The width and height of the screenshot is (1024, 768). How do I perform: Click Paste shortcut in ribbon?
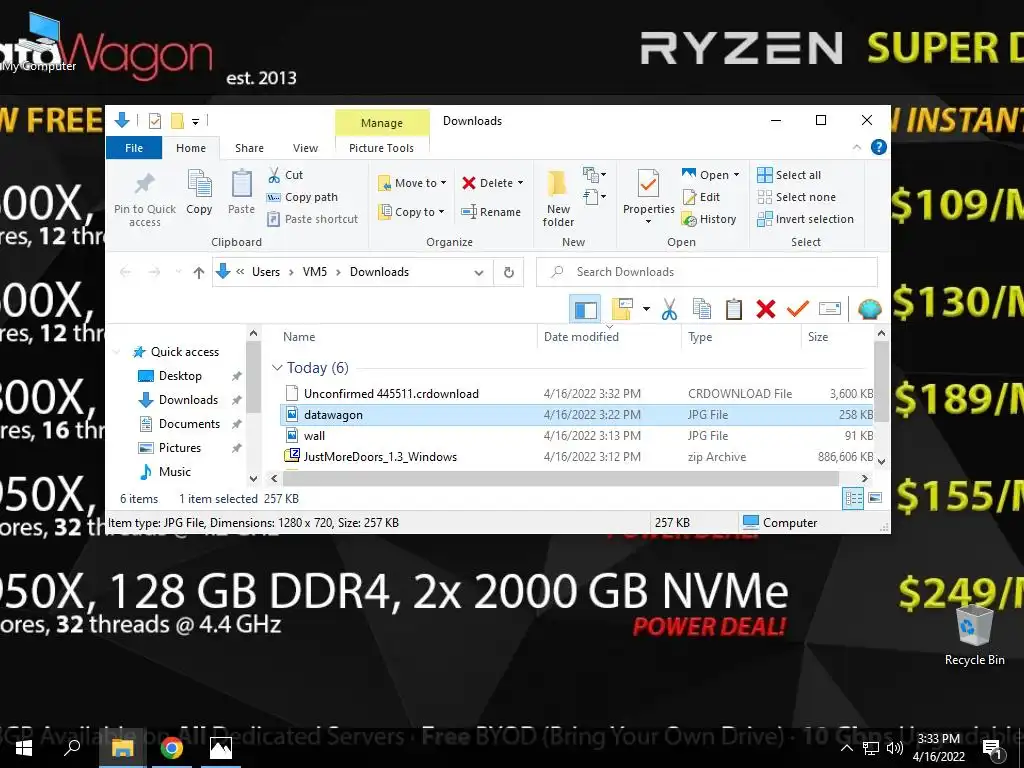[313, 219]
